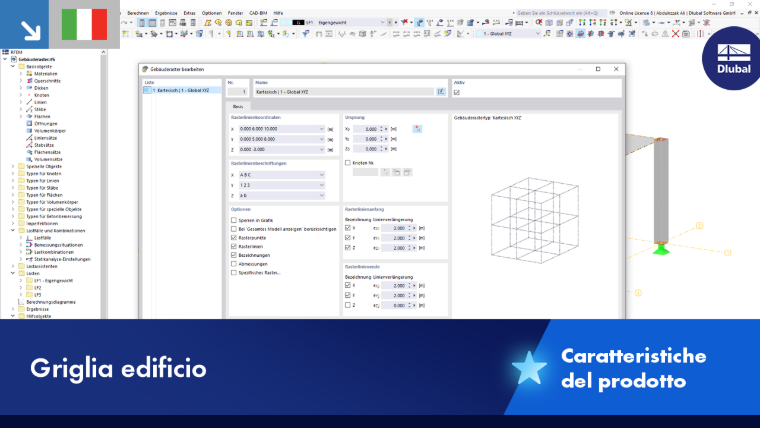Click the pick origin point icon next to Xo
Screen dimensions: 760x428
point(417,129)
